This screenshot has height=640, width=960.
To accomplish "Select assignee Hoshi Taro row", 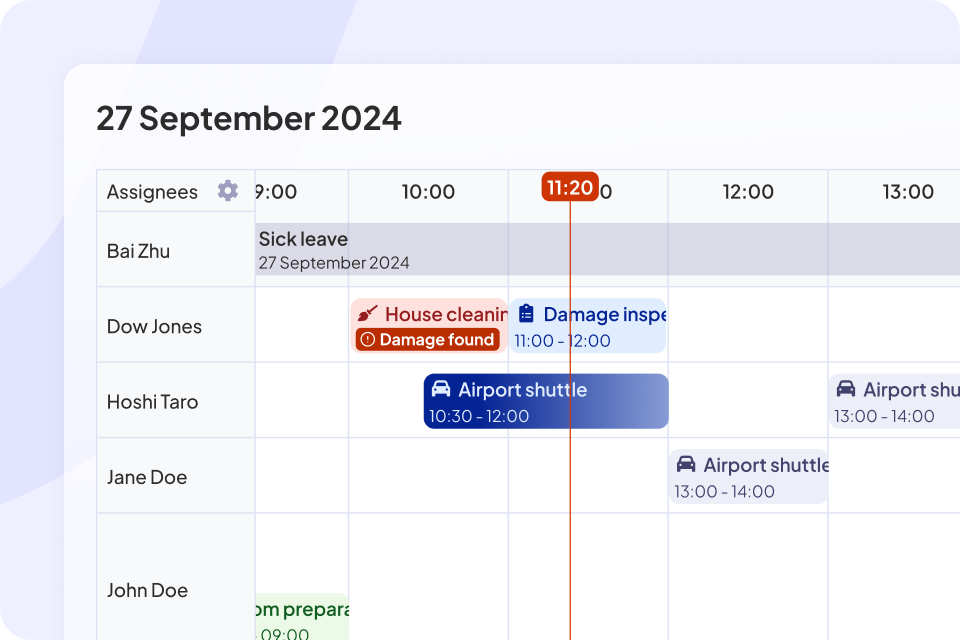I will click(152, 402).
